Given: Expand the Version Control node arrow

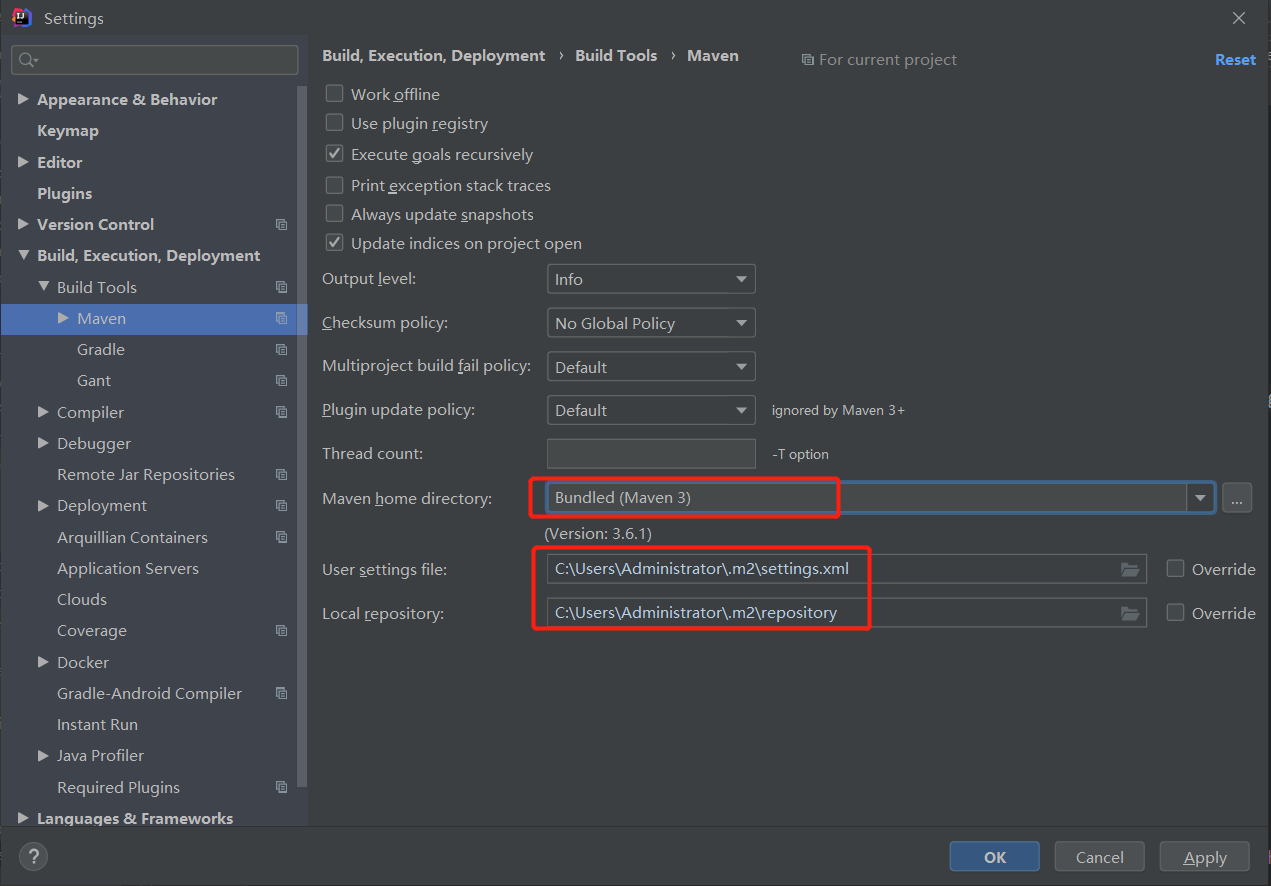Looking at the screenshot, I should (23, 225).
